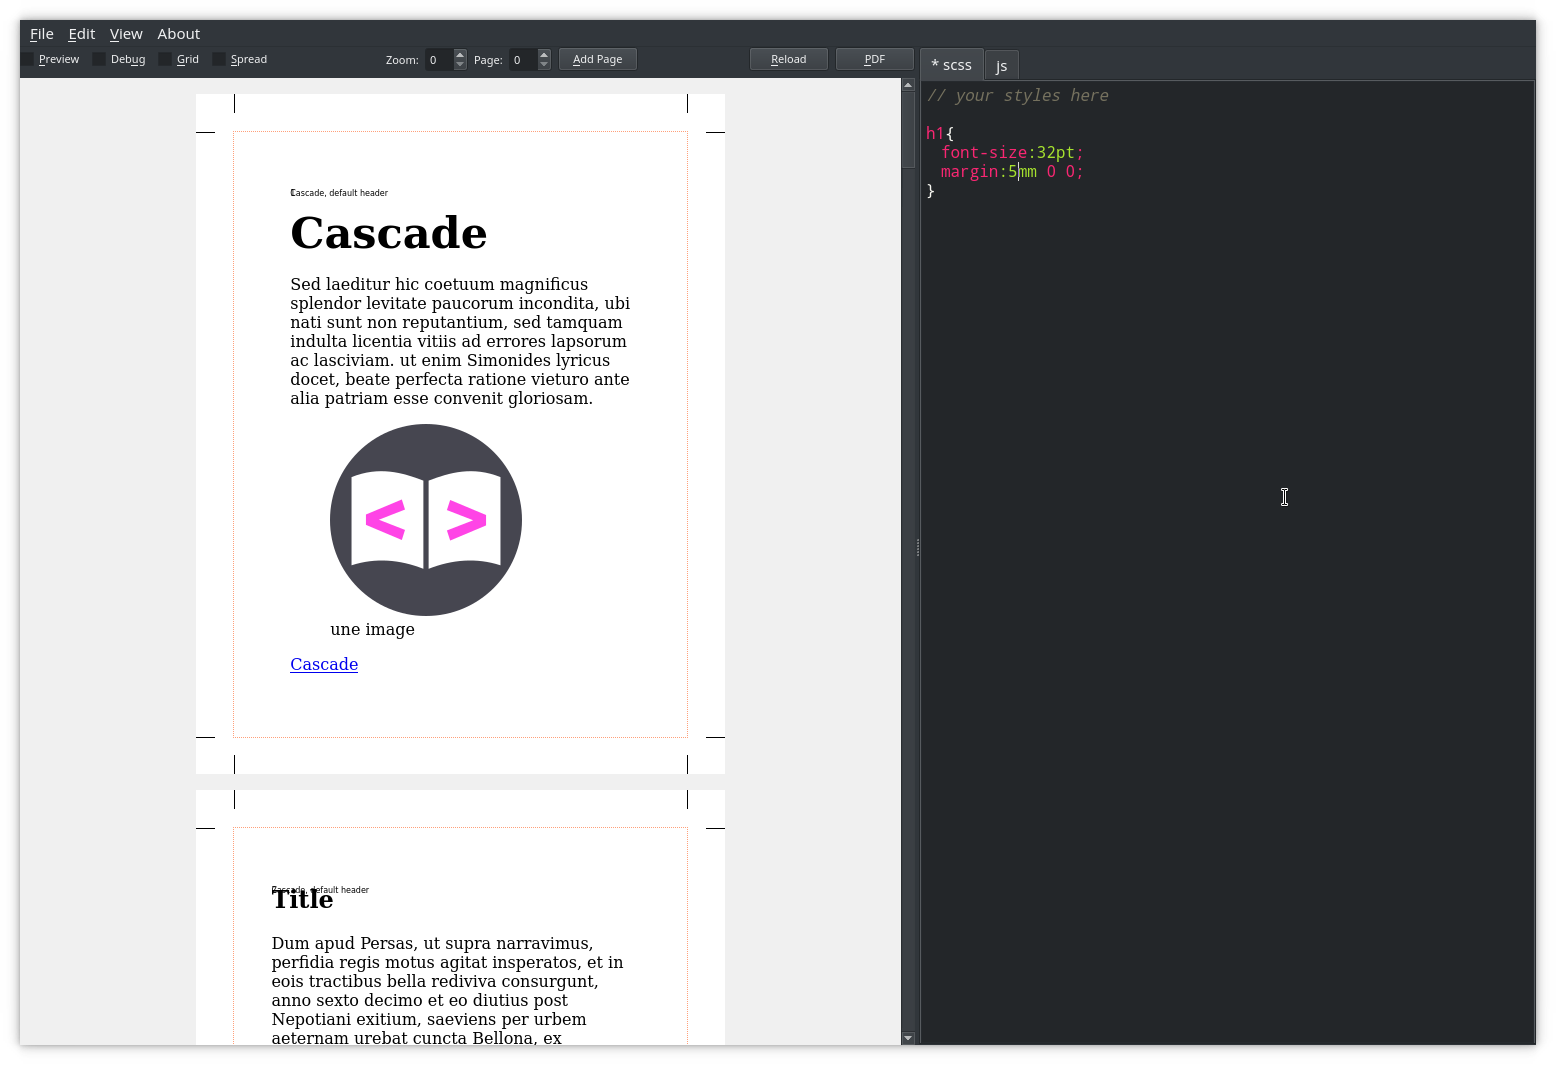The height and width of the screenshot is (1065, 1556).
Task: Open the View menu
Action: click(x=126, y=34)
